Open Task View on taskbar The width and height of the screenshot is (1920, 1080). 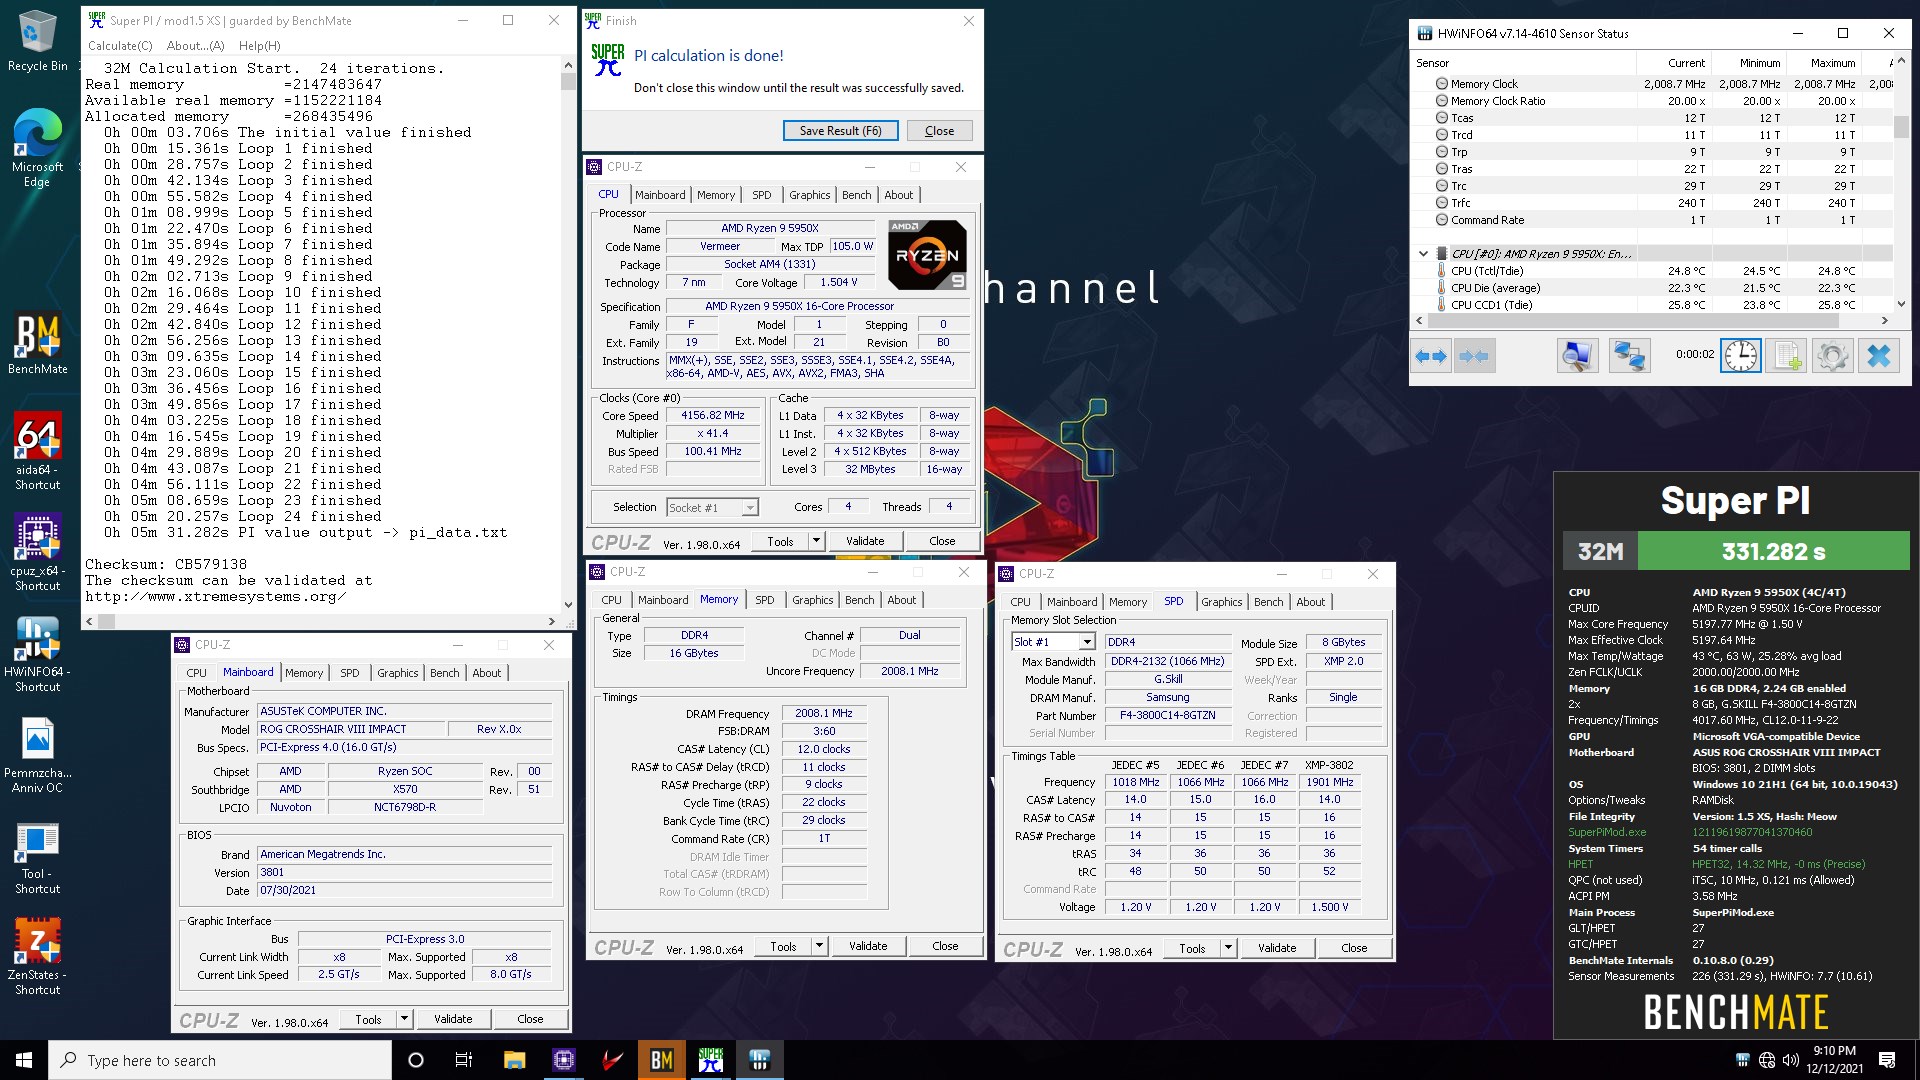[464, 1060]
